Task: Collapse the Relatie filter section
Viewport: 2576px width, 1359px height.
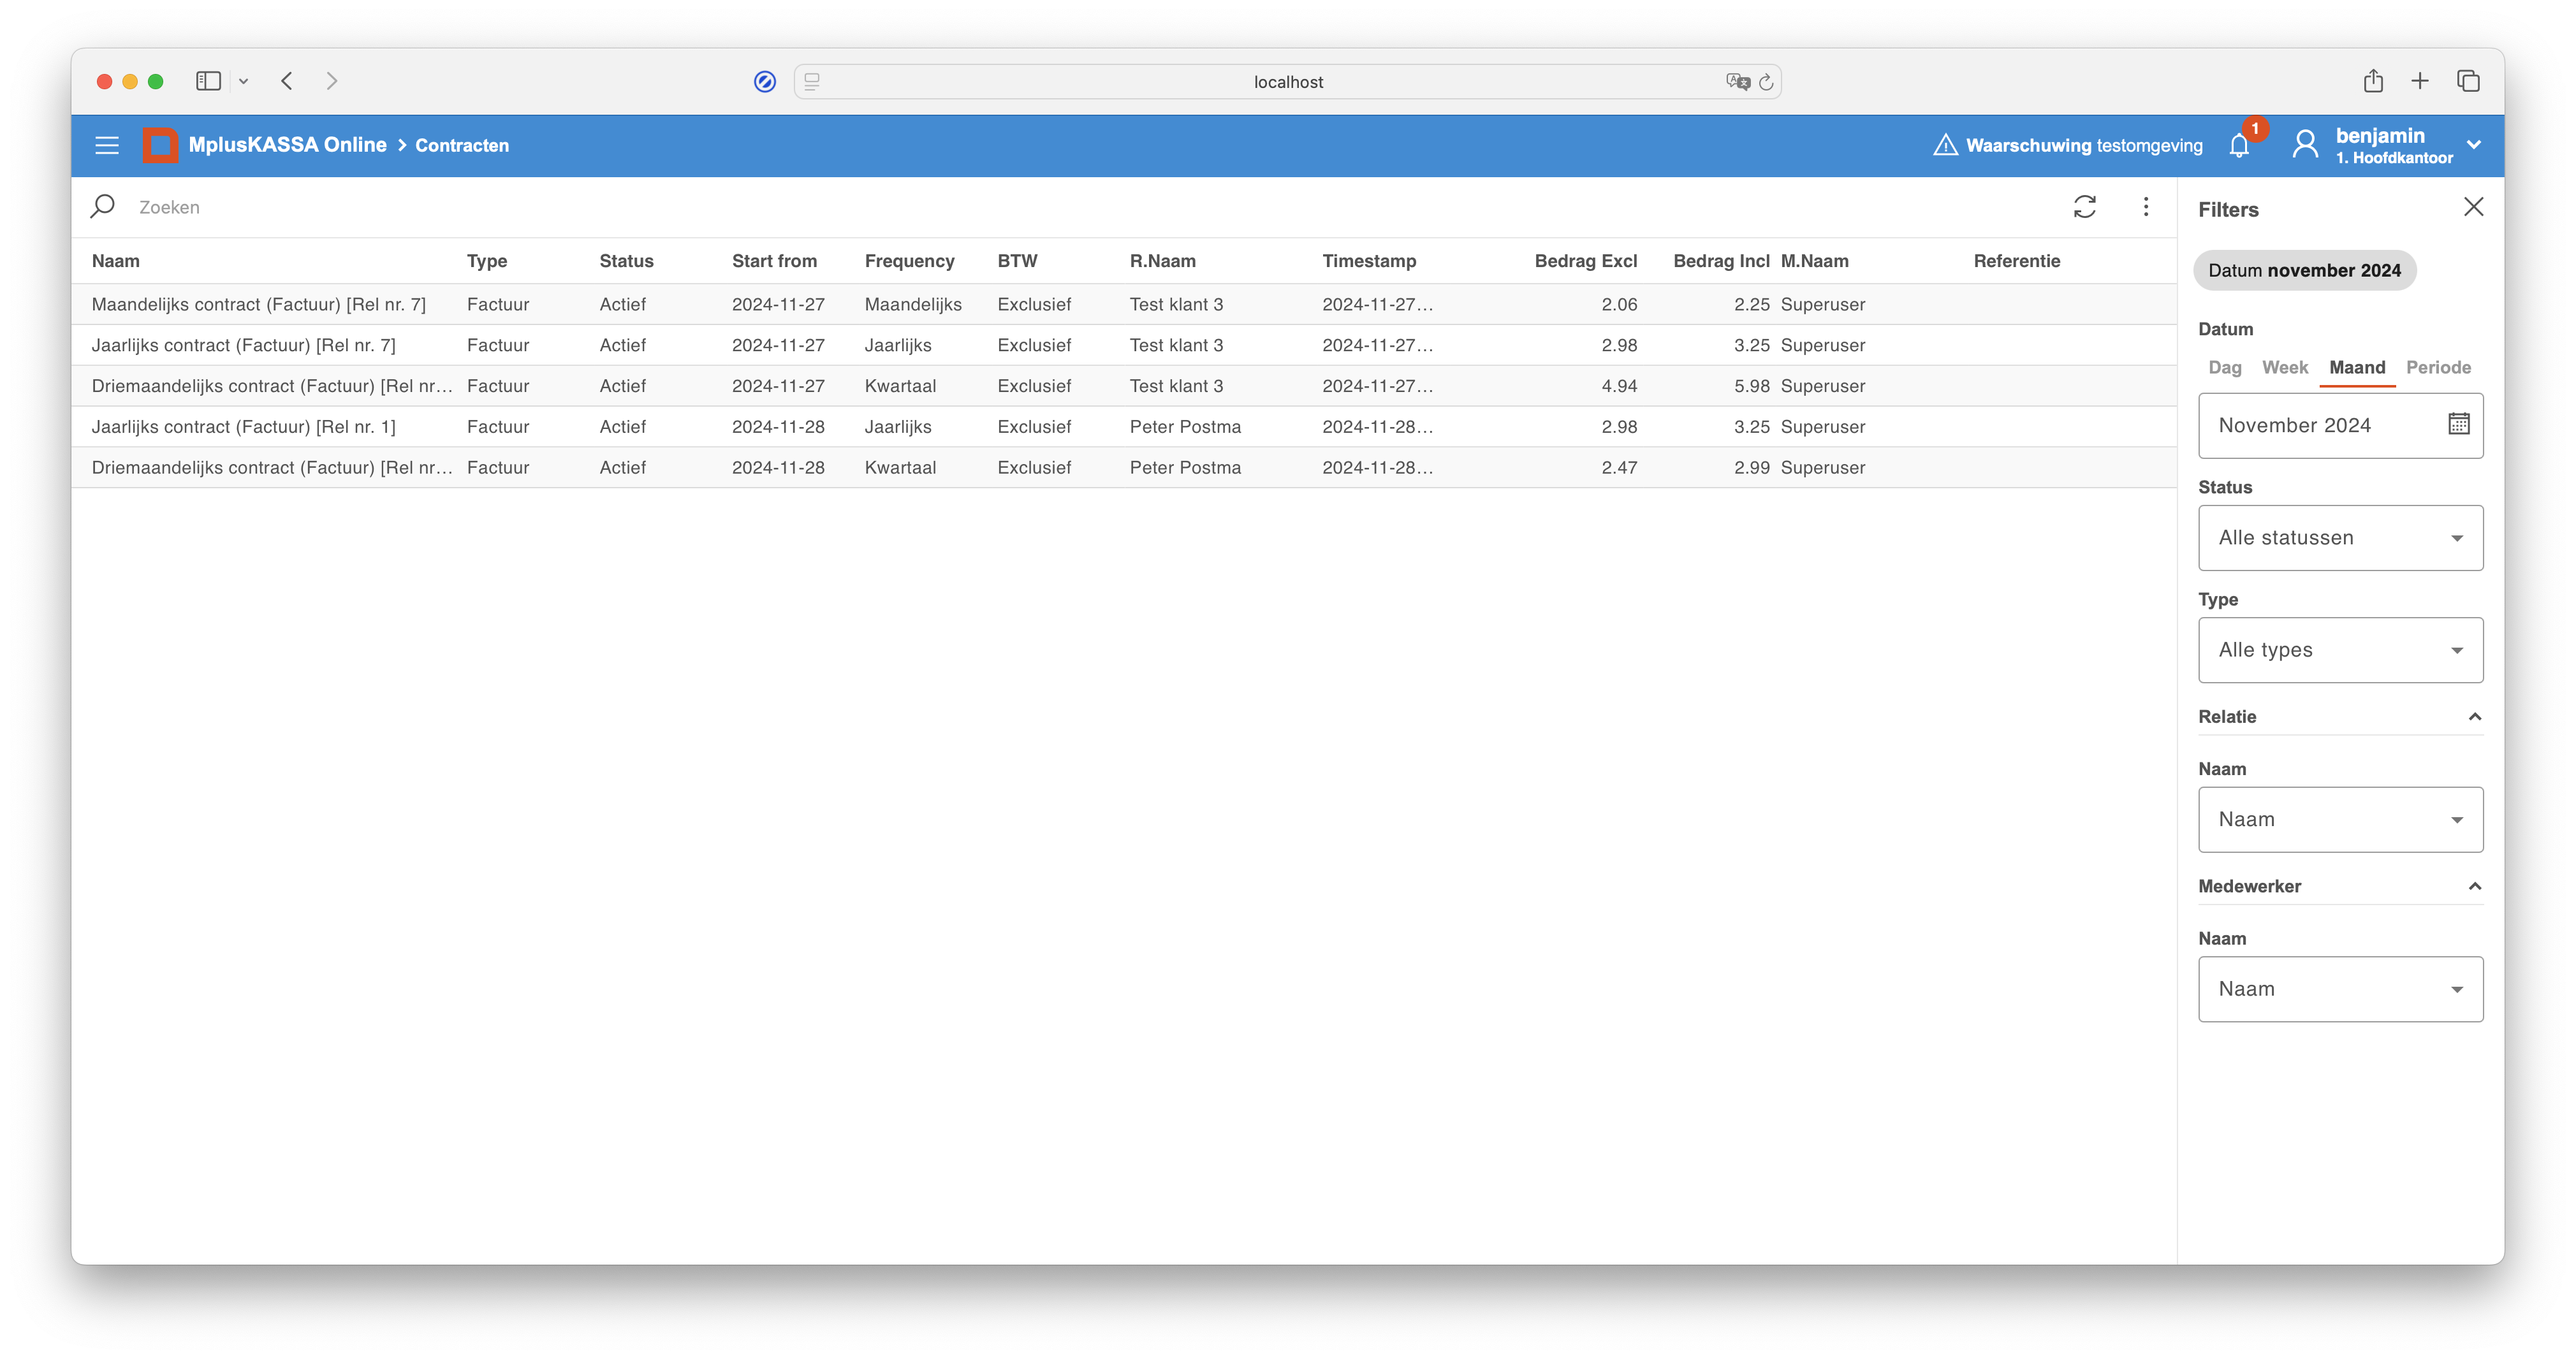Action: 2475,717
